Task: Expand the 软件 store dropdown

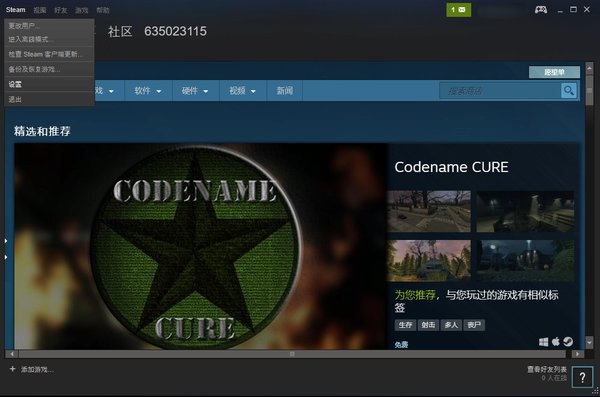Action: pos(148,91)
